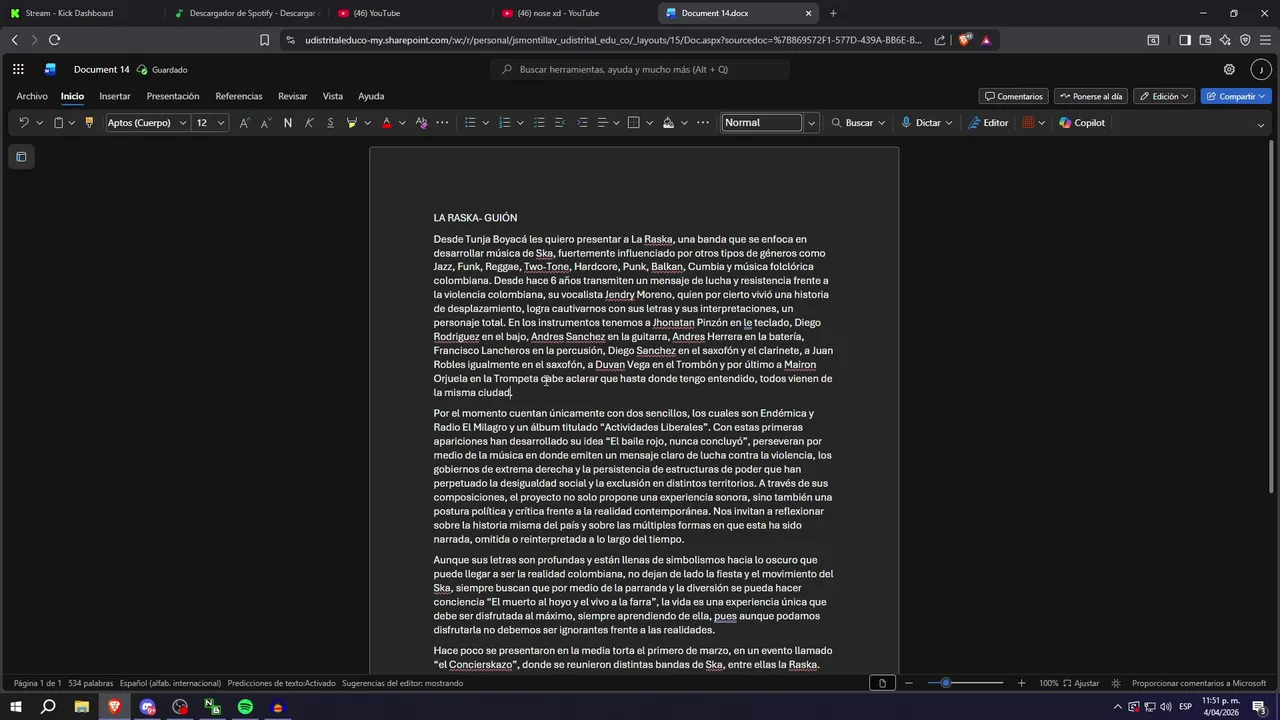Increase font size with the larger A icon
Viewport: 1280px width, 720px height.
tap(244, 123)
